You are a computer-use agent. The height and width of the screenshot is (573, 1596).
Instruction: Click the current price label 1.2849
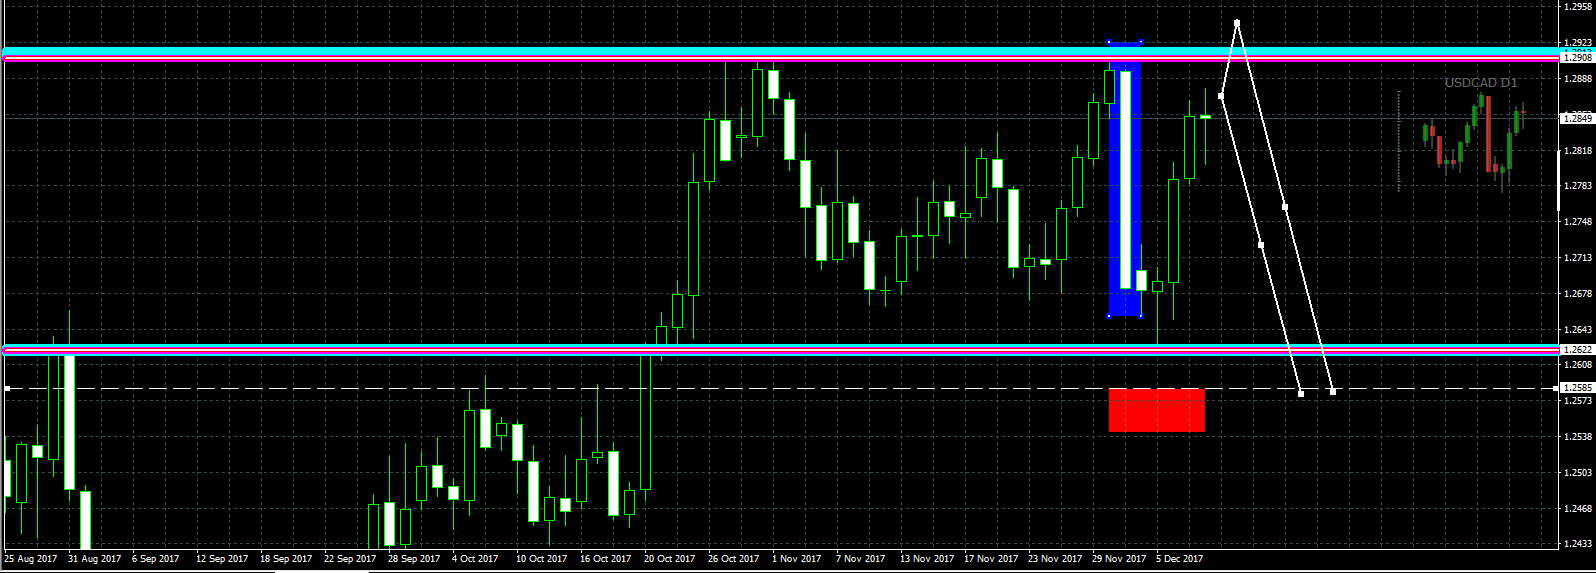point(1577,118)
